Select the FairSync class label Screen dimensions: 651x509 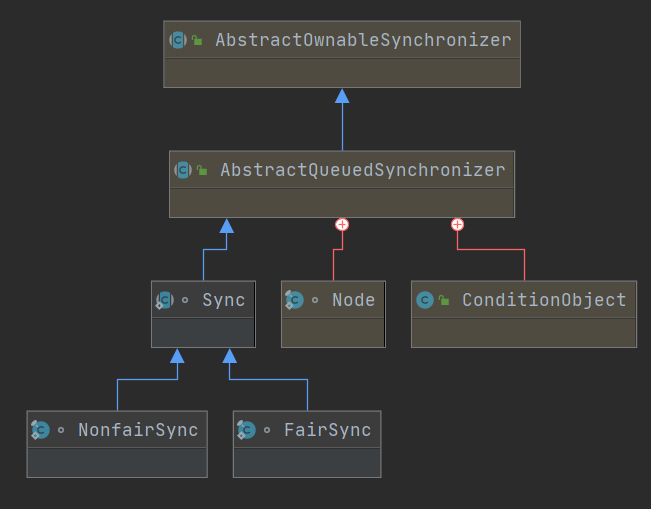tap(328, 430)
